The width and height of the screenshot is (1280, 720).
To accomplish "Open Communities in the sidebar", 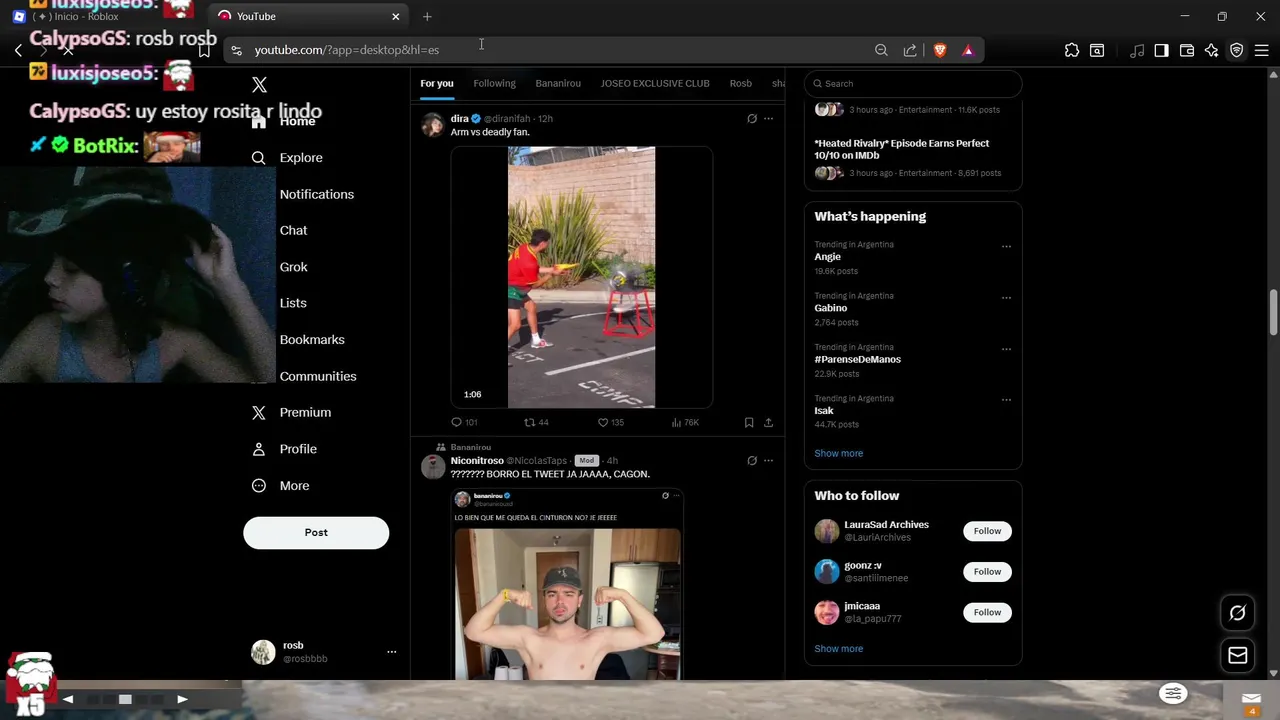I will click(x=318, y=376).
